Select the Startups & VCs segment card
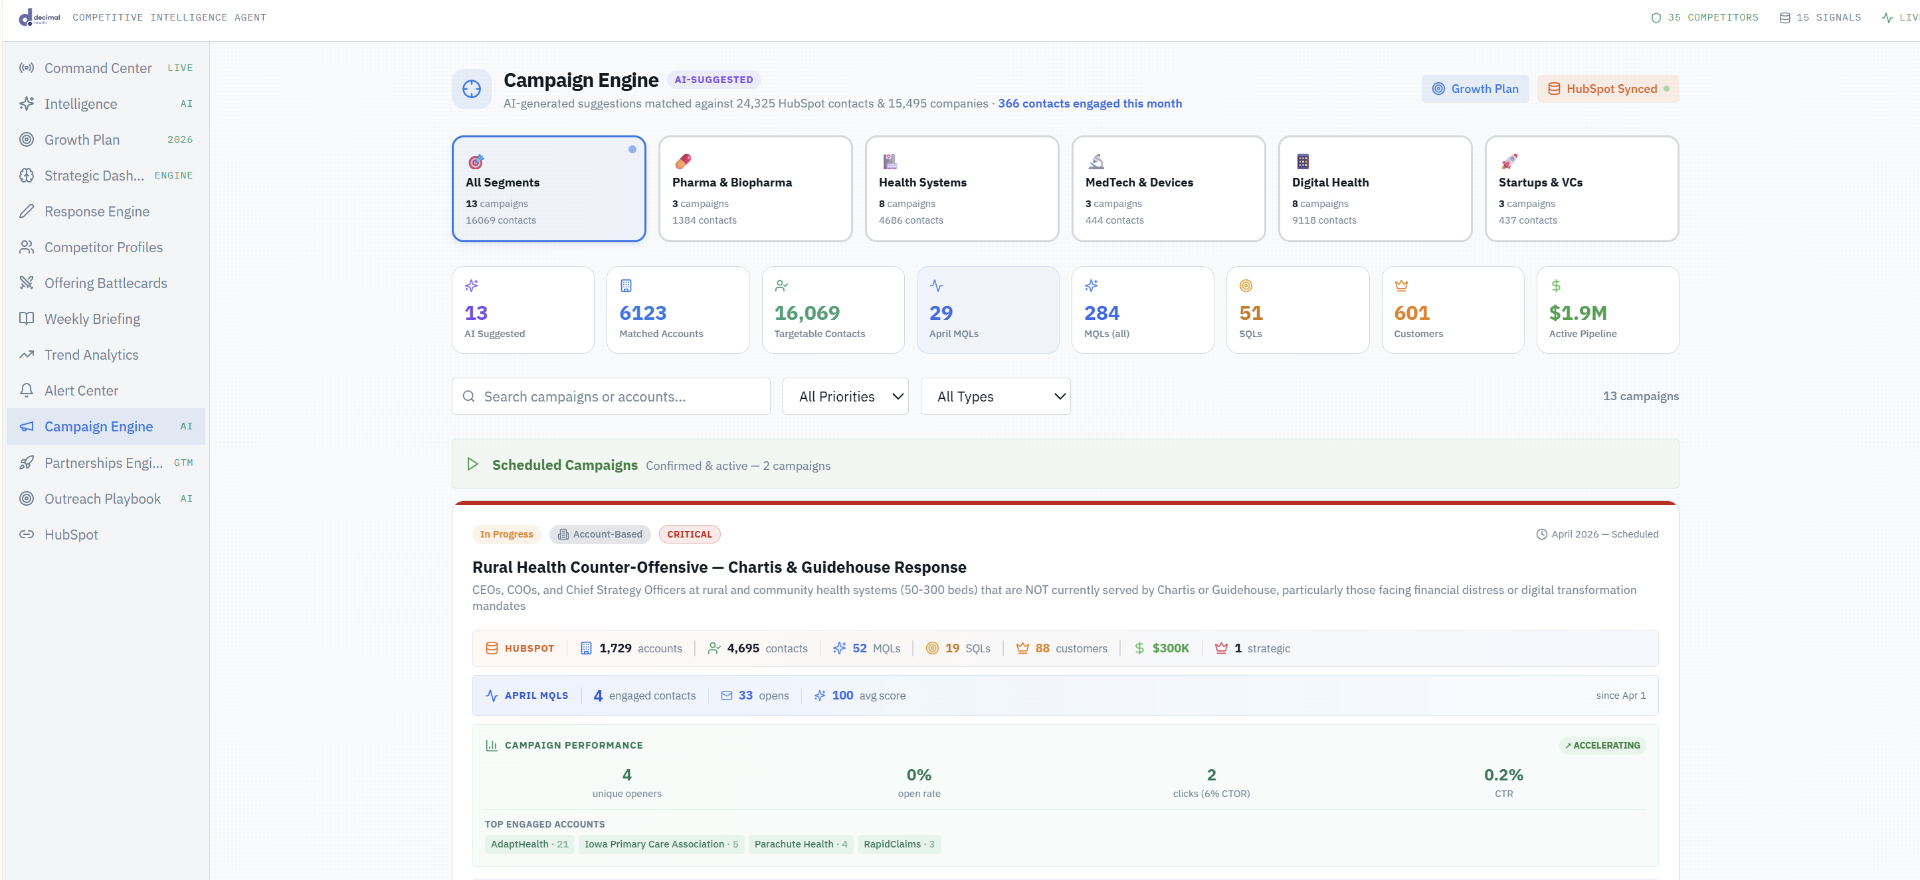This screenshot has width=1920, height=880. click(1582, 189)
